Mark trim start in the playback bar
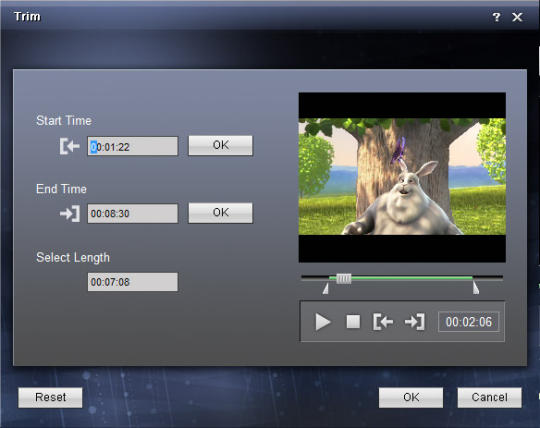Image resolution: width=540 pixels, height=428 pixels. coord(383,322)
